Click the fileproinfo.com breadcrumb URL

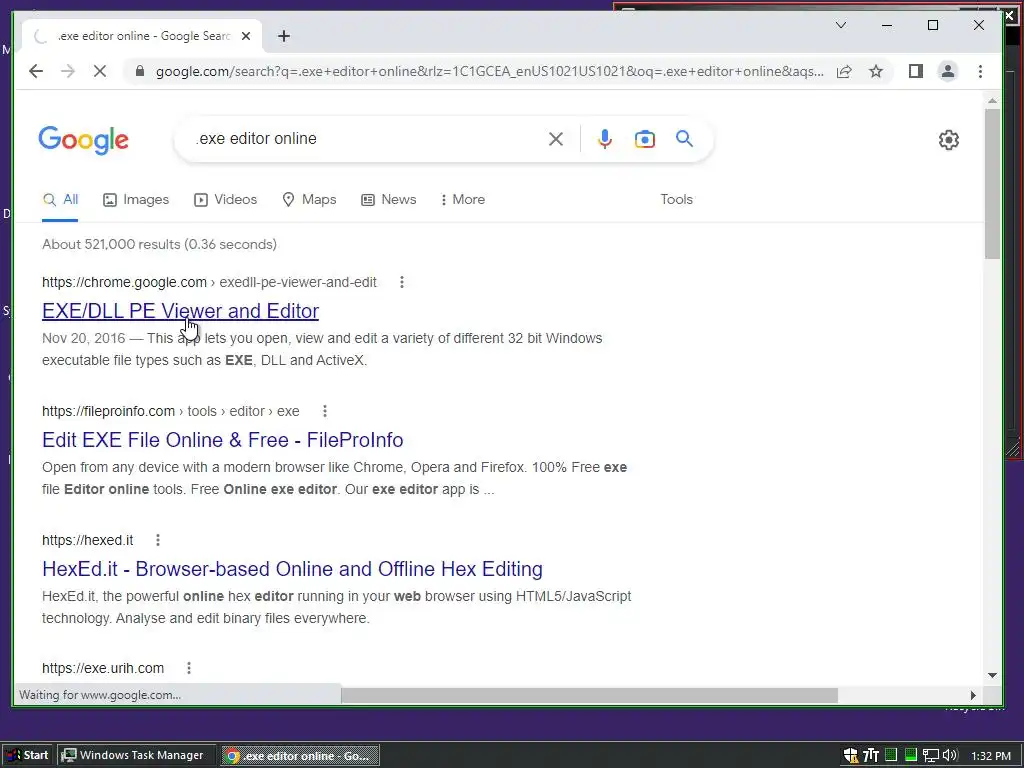point(170,411)
